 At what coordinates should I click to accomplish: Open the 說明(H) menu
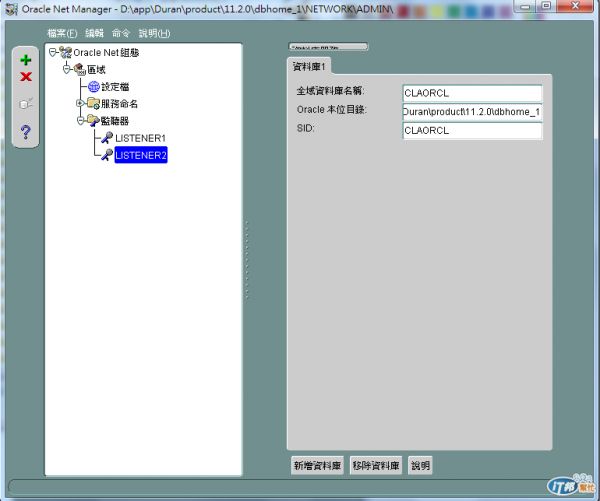pyautogui.click(x=154, y=33)
